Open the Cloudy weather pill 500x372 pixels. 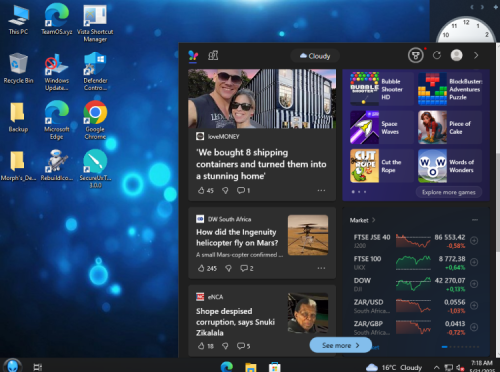coord(315,56)
